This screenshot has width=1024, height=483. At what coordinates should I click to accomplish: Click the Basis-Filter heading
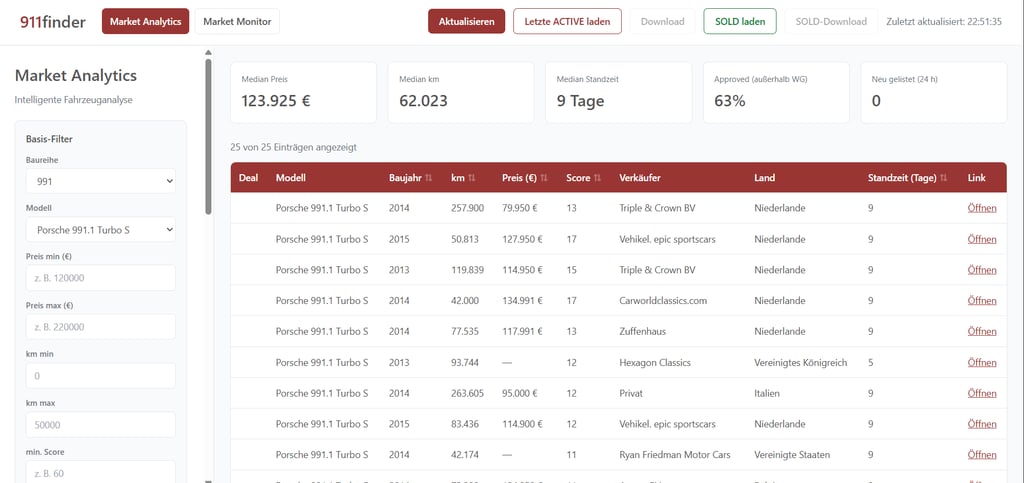[50, 139]
